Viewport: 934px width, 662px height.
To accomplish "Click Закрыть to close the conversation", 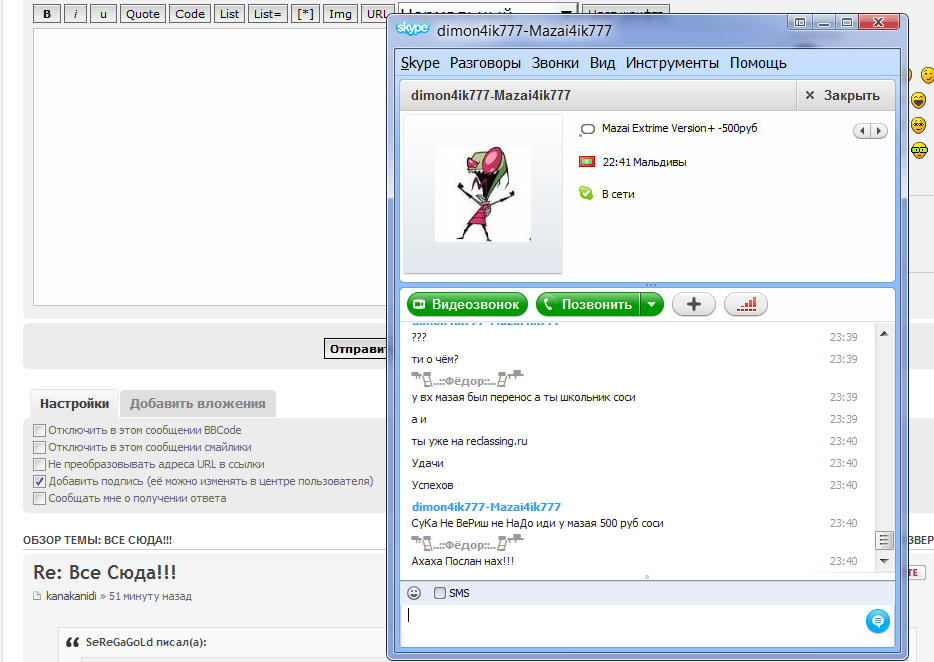I will pos(843,95).
